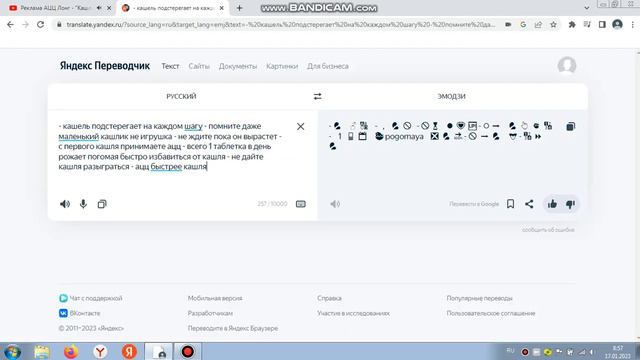The width and height of the screenshot is (640, 360).
Task: Copy the emoji translation
Action: pyautogui.click(x=571, y=126)
